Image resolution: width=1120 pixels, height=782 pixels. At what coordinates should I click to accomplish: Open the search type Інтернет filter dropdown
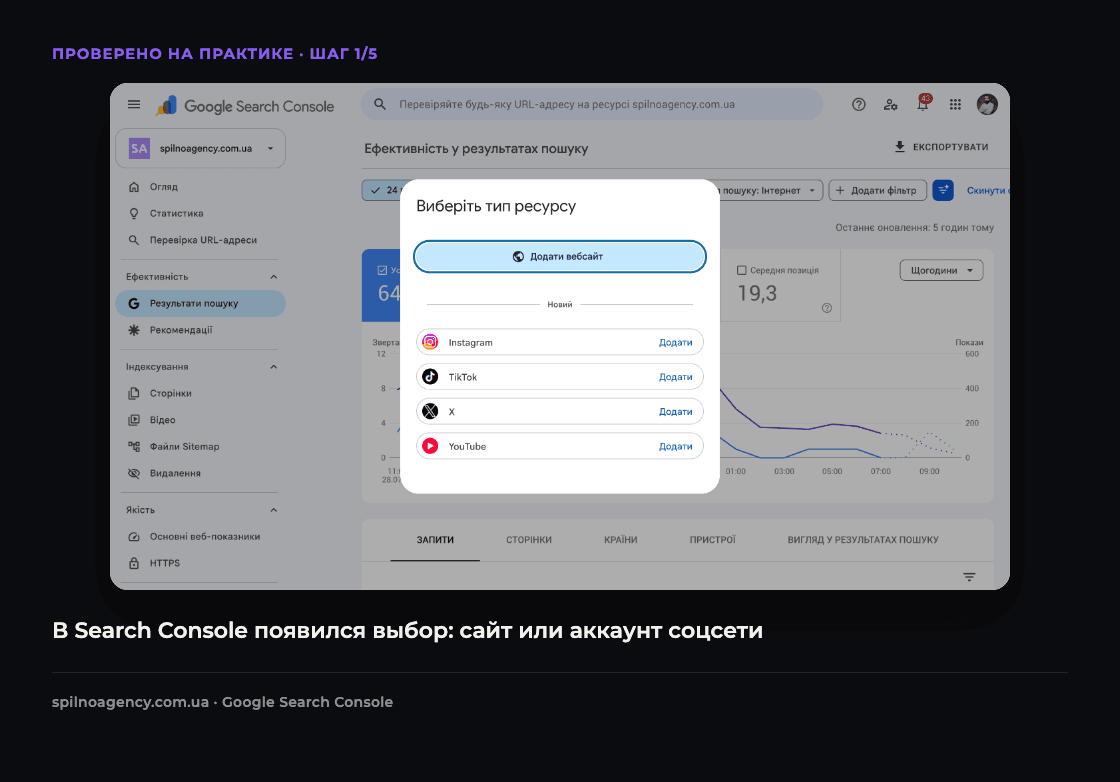(x=770, y=191)
